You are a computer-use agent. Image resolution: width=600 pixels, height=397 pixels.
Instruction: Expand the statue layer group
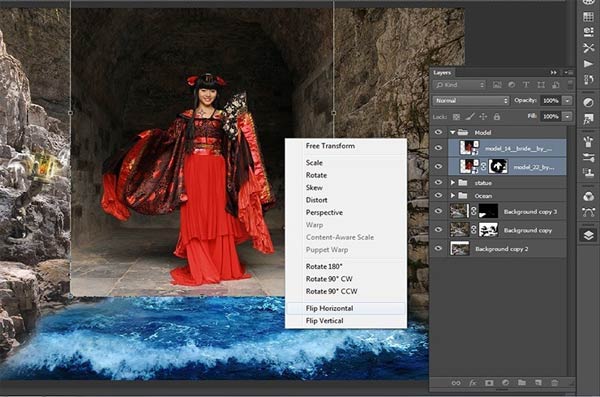pyautogui.click(x=453, y=183)
